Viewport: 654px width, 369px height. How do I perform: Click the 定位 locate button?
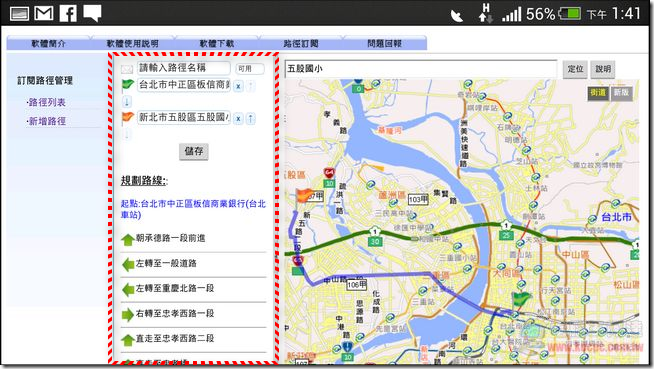pos(575,69)
